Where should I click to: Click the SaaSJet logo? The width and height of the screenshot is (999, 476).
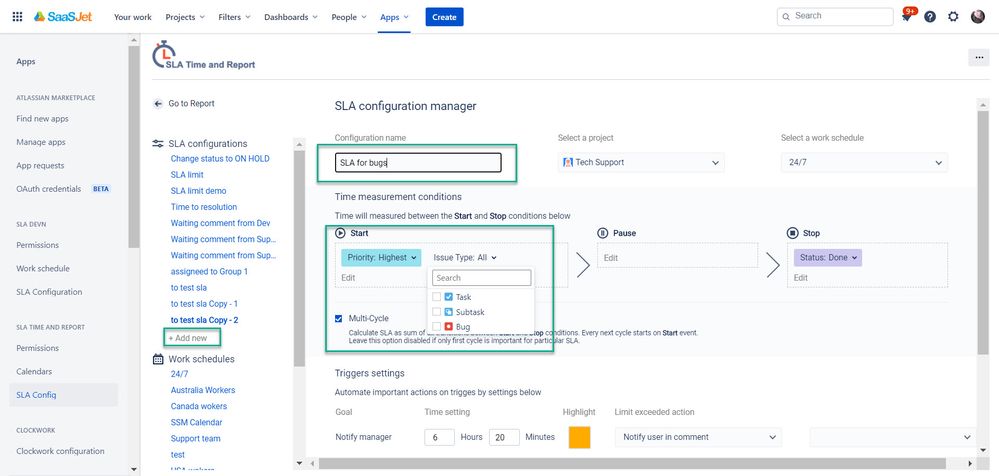pyautogui.click(x=62, y=17)
